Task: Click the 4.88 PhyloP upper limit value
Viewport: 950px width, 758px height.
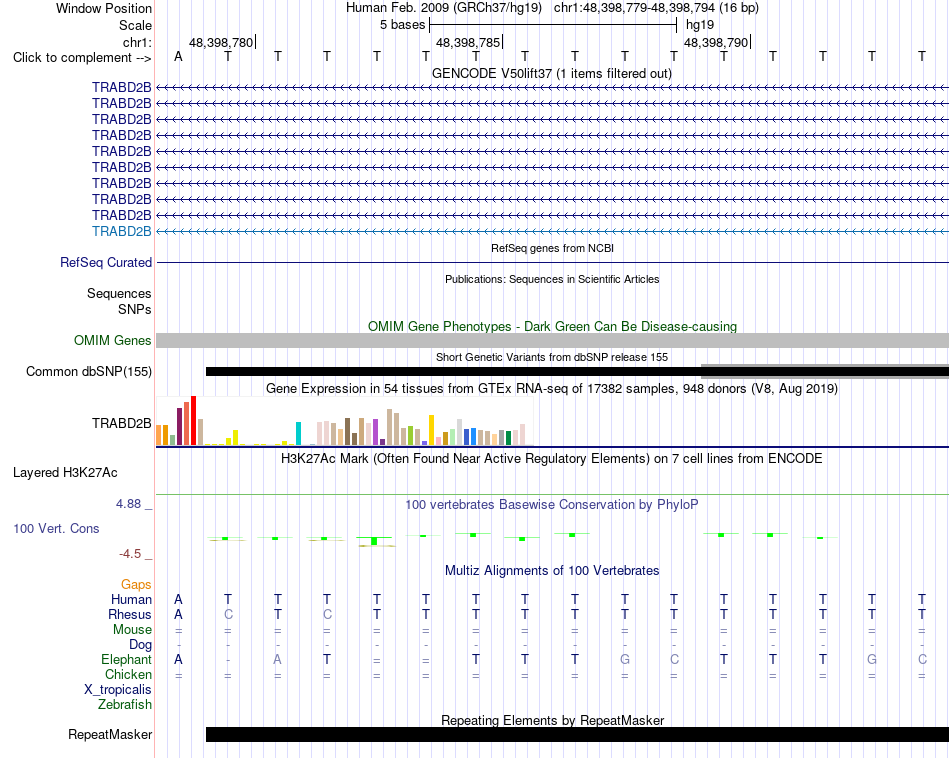Action: [x=128, y=504]
